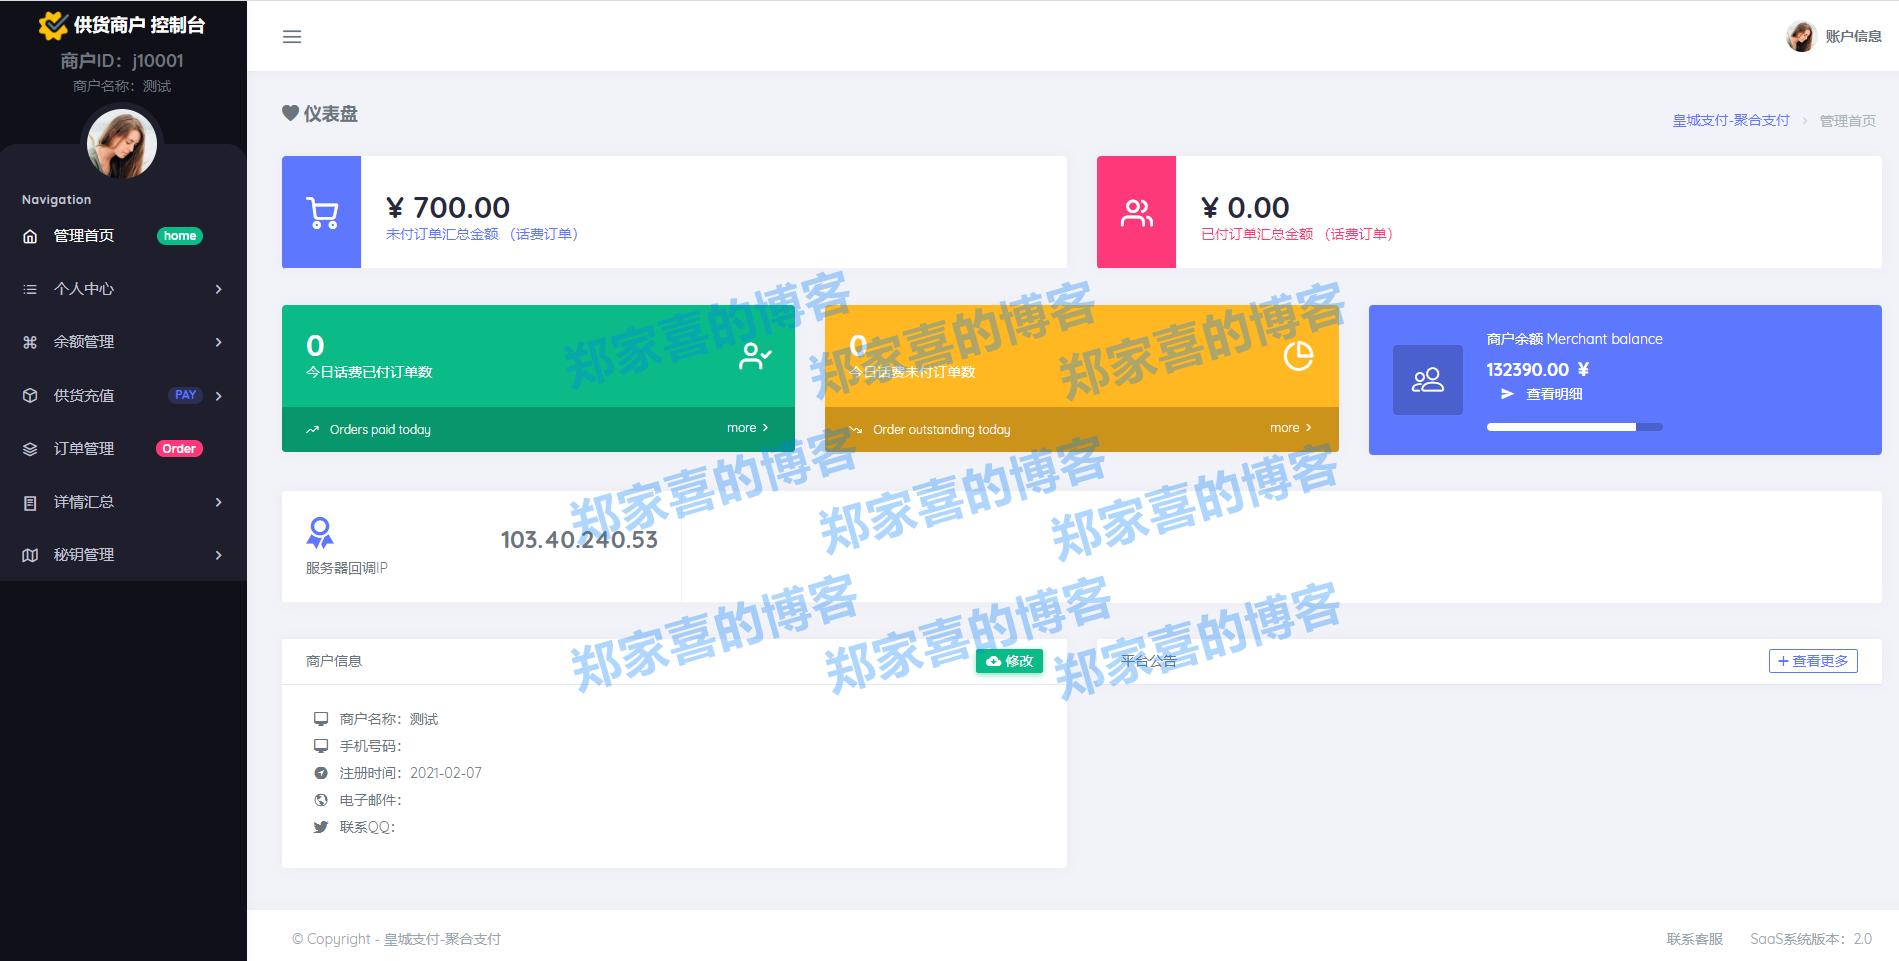
Task: Click 皇城支付-聚合支付 breadcrumb link
Action: click(x=1731, y=120)
